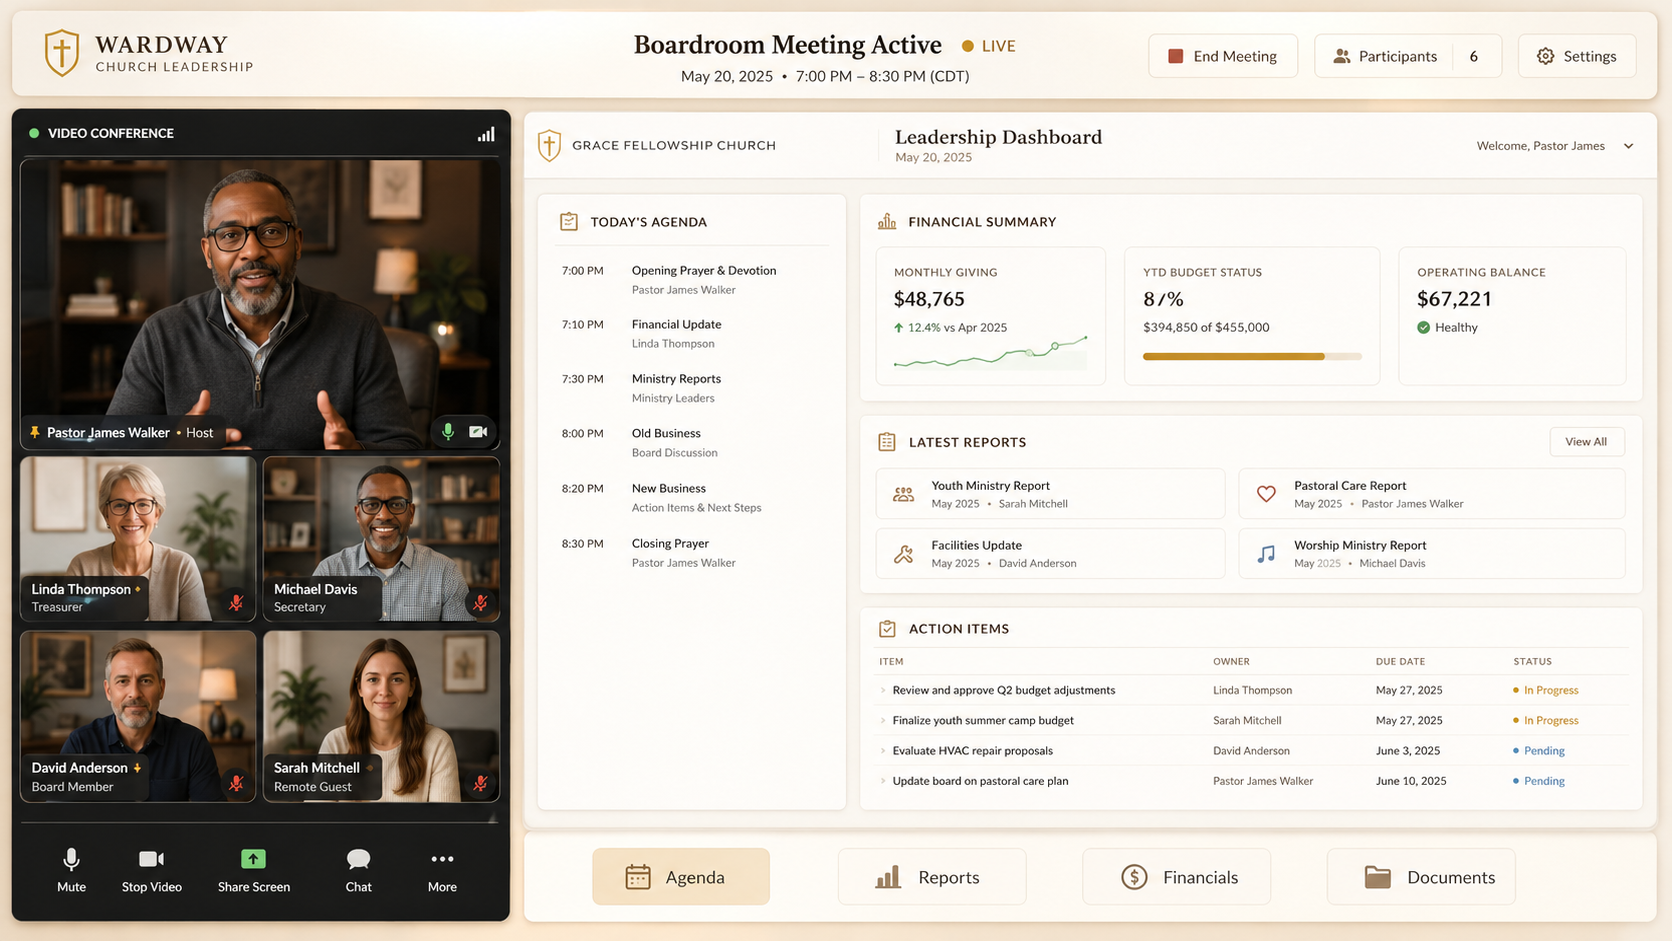Unmute David Anderson's muted microphone
Screen dimensions: 1672x941
click(x=236, y=783)
